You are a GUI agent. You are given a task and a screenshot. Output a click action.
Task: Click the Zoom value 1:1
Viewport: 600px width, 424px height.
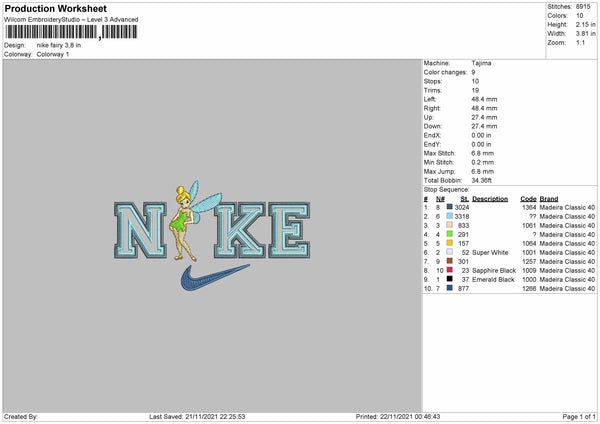pyautogui.click(x=580, y=42)
